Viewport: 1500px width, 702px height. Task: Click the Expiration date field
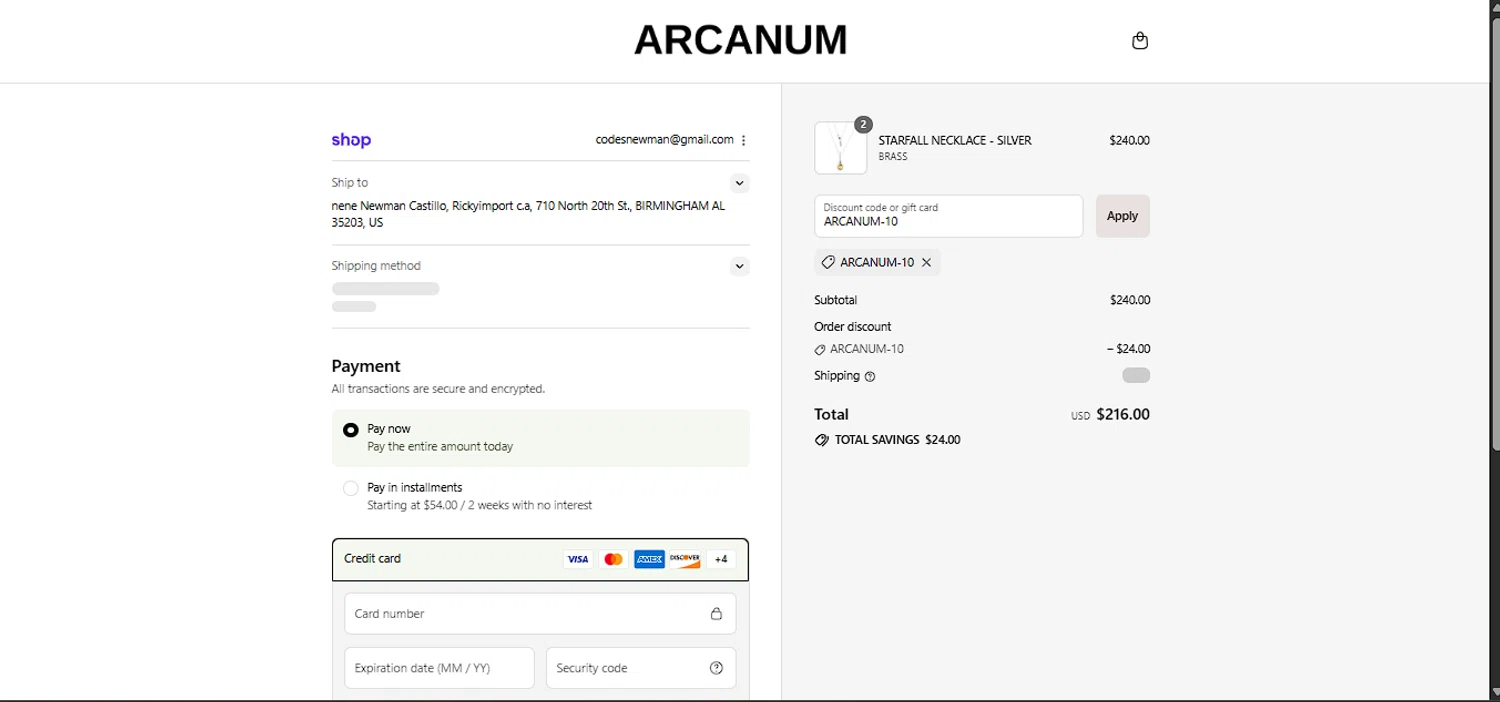tap(439, 668)
